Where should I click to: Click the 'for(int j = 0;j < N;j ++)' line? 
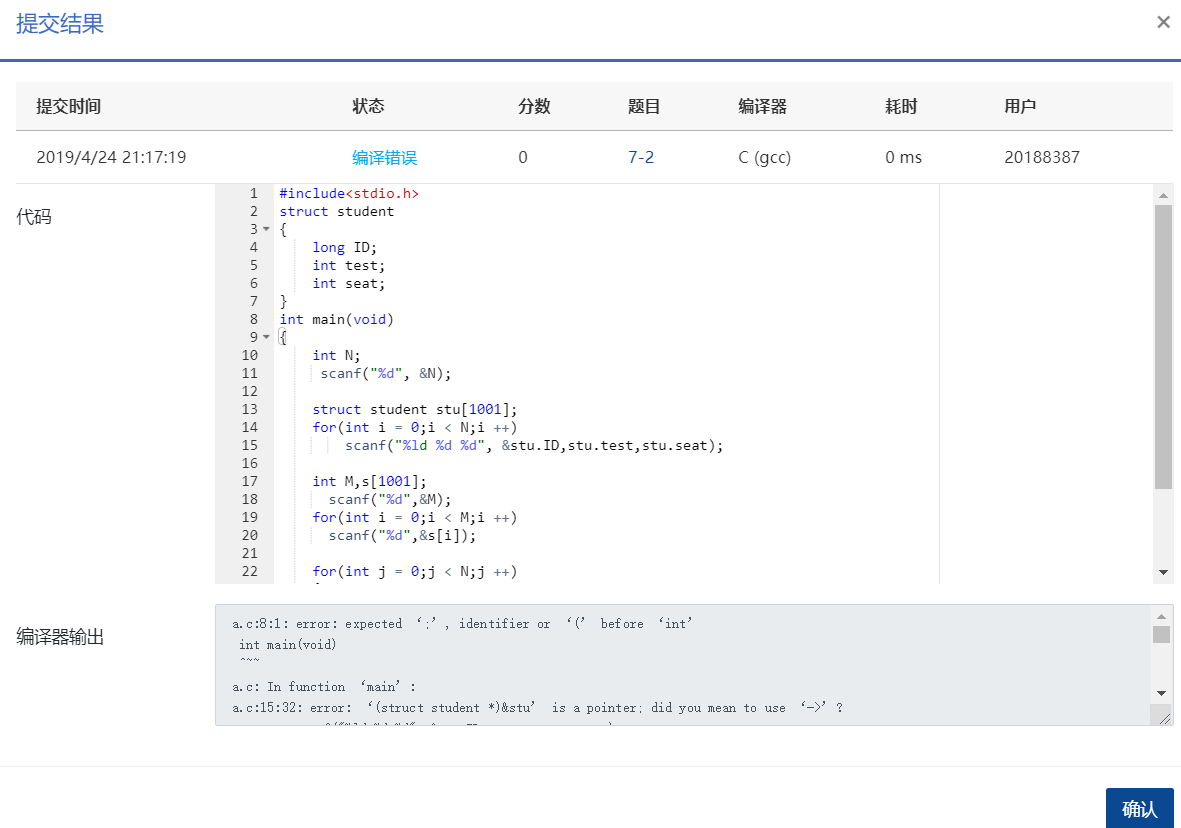415,571
